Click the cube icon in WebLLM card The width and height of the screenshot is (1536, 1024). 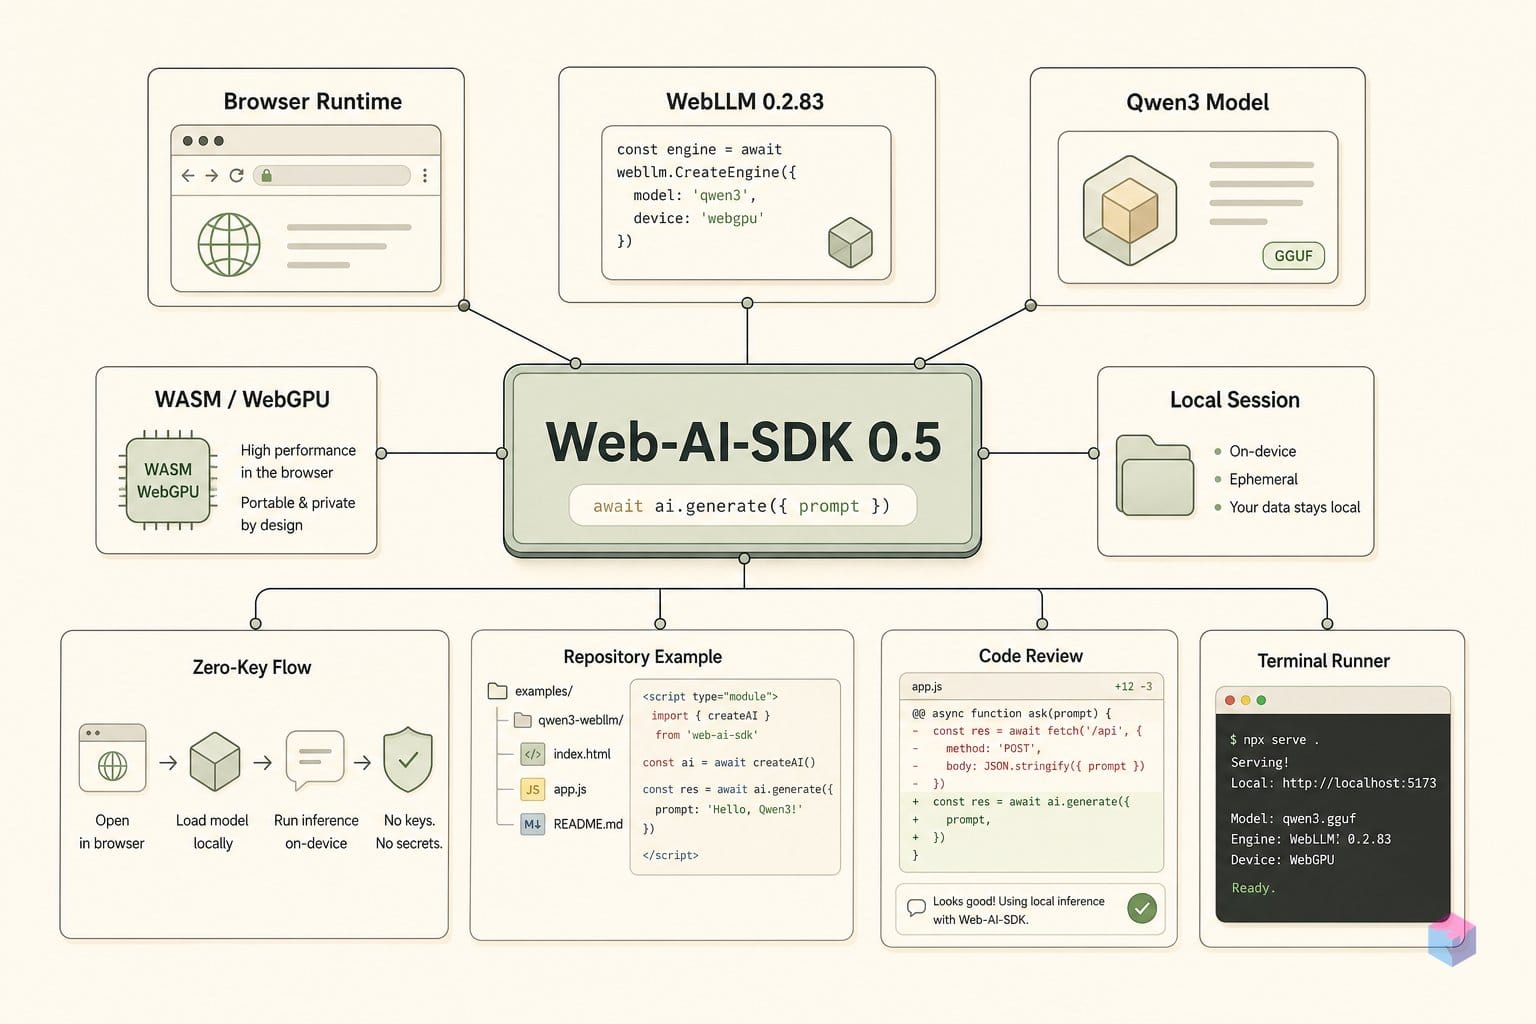[851, 242]
